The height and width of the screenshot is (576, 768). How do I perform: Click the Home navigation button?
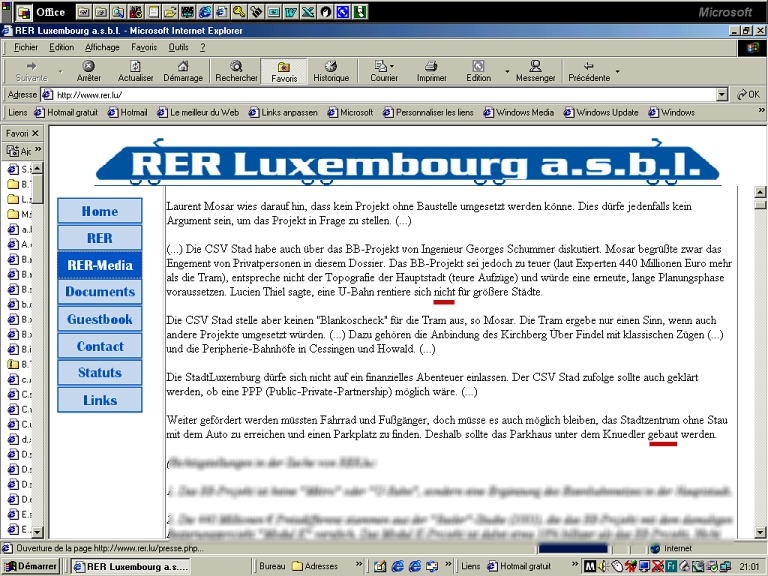(99, 211)
